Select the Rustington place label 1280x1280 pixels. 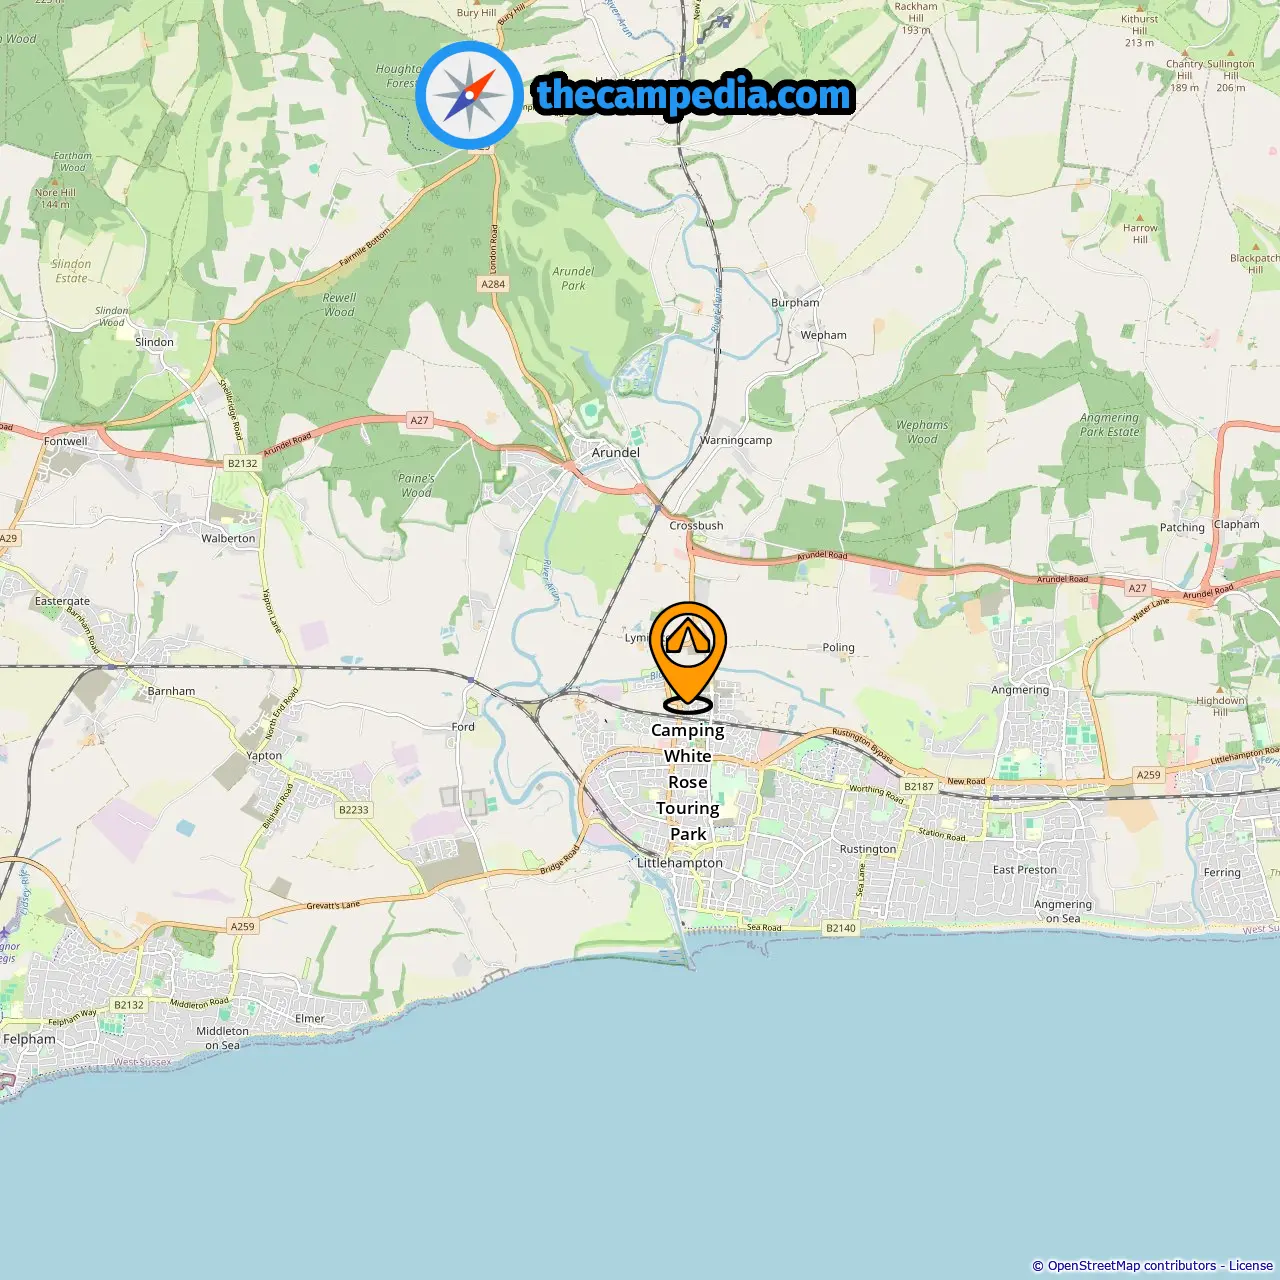[868, 849]
